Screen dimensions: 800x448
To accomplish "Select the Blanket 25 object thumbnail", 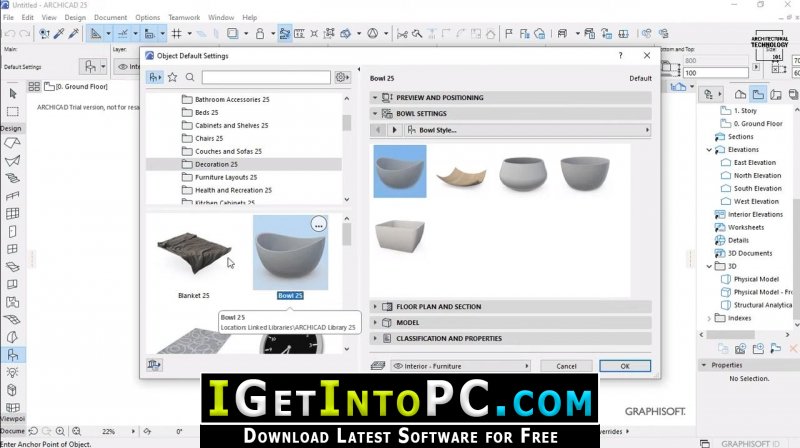I will click(194, 254).
